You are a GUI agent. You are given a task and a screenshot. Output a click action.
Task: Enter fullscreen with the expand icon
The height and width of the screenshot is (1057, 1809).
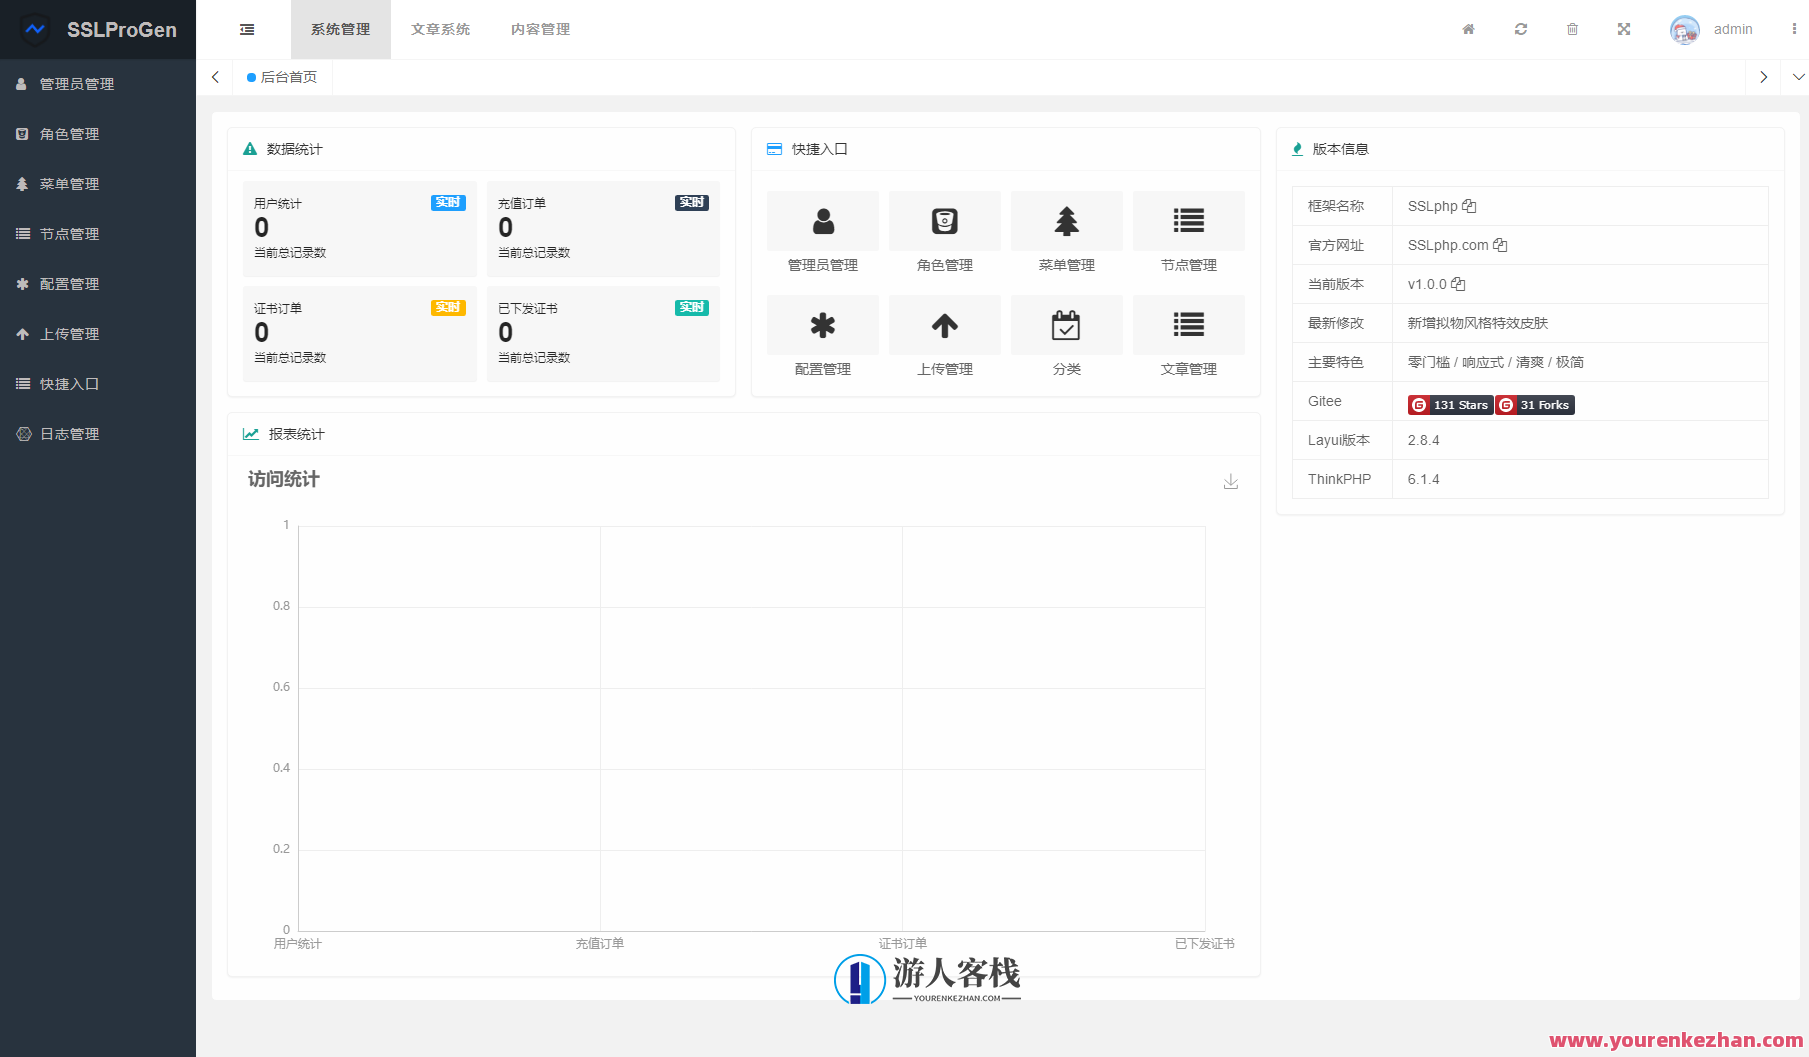(1623, 29)
